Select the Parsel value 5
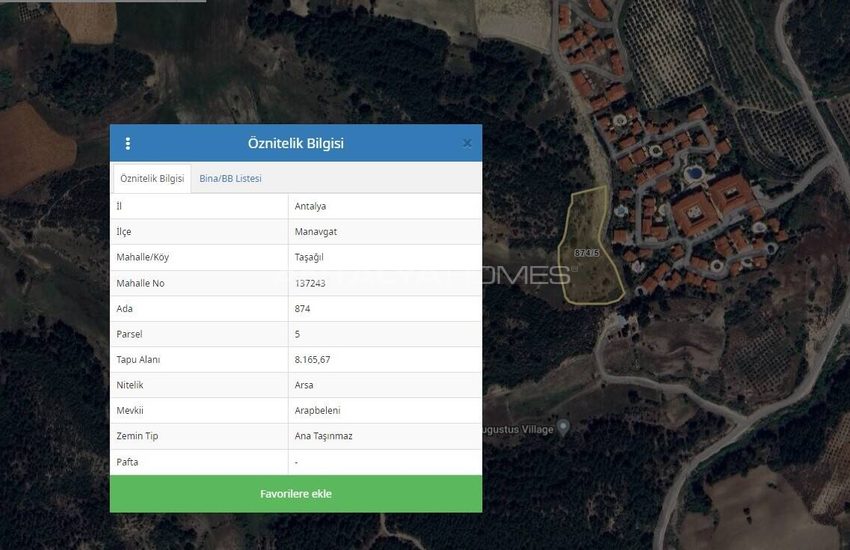850x550 pixels. pyautogui.click(x=297, y=334)
